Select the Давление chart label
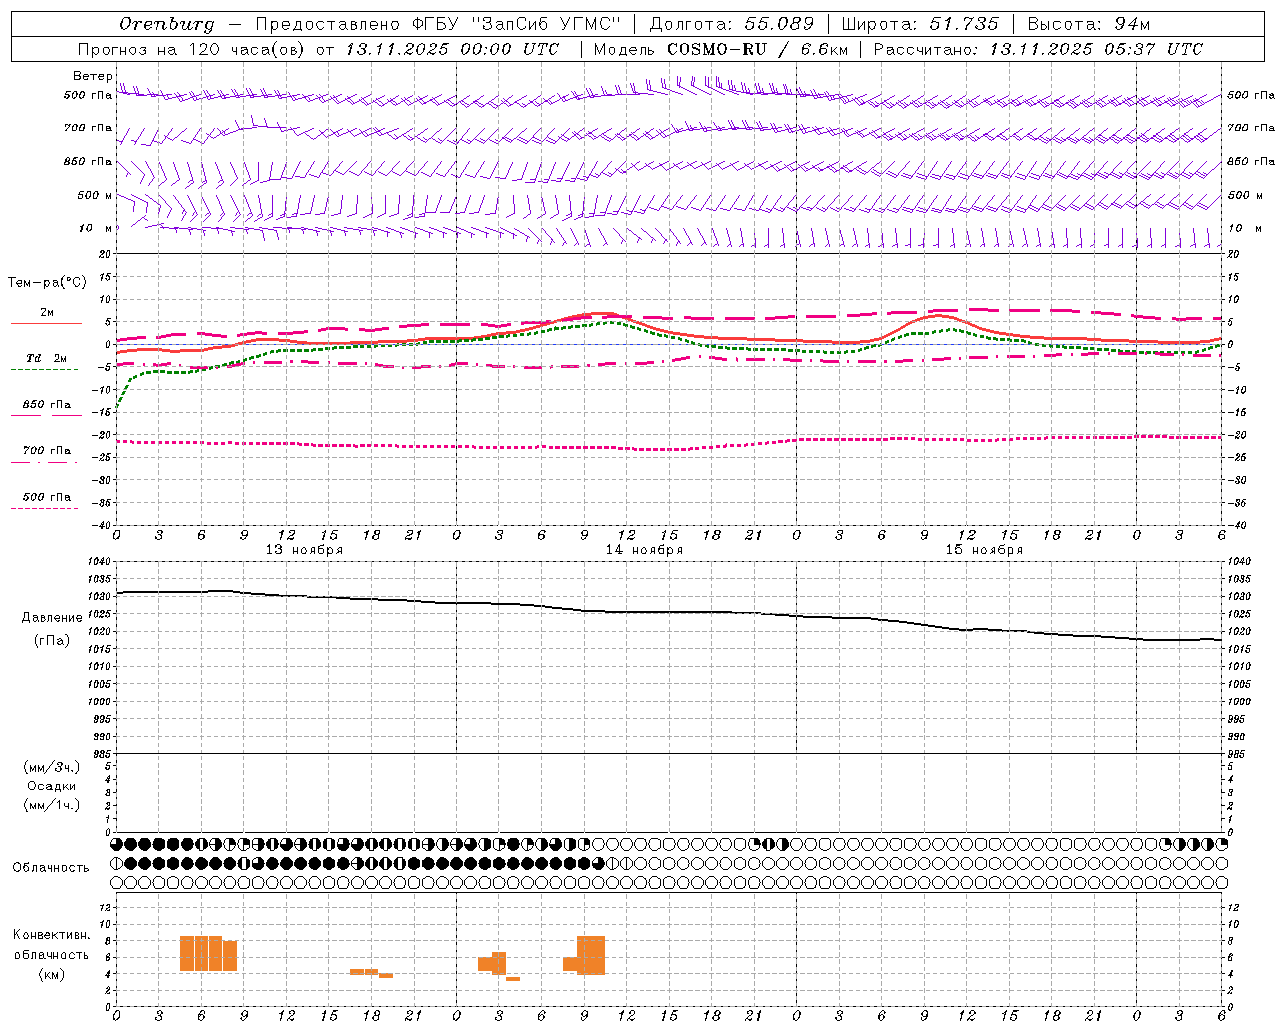1280x1024 pixels. pos(52,617)
